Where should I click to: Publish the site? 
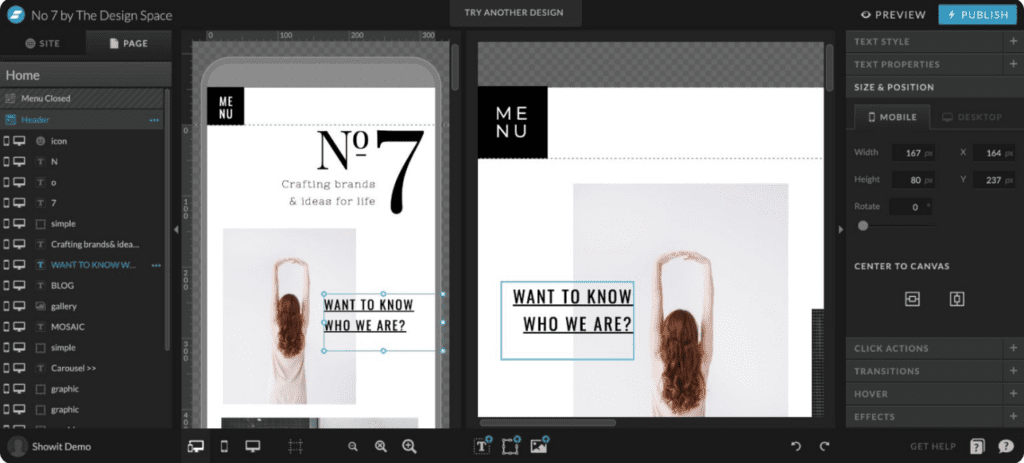(977, 14)
